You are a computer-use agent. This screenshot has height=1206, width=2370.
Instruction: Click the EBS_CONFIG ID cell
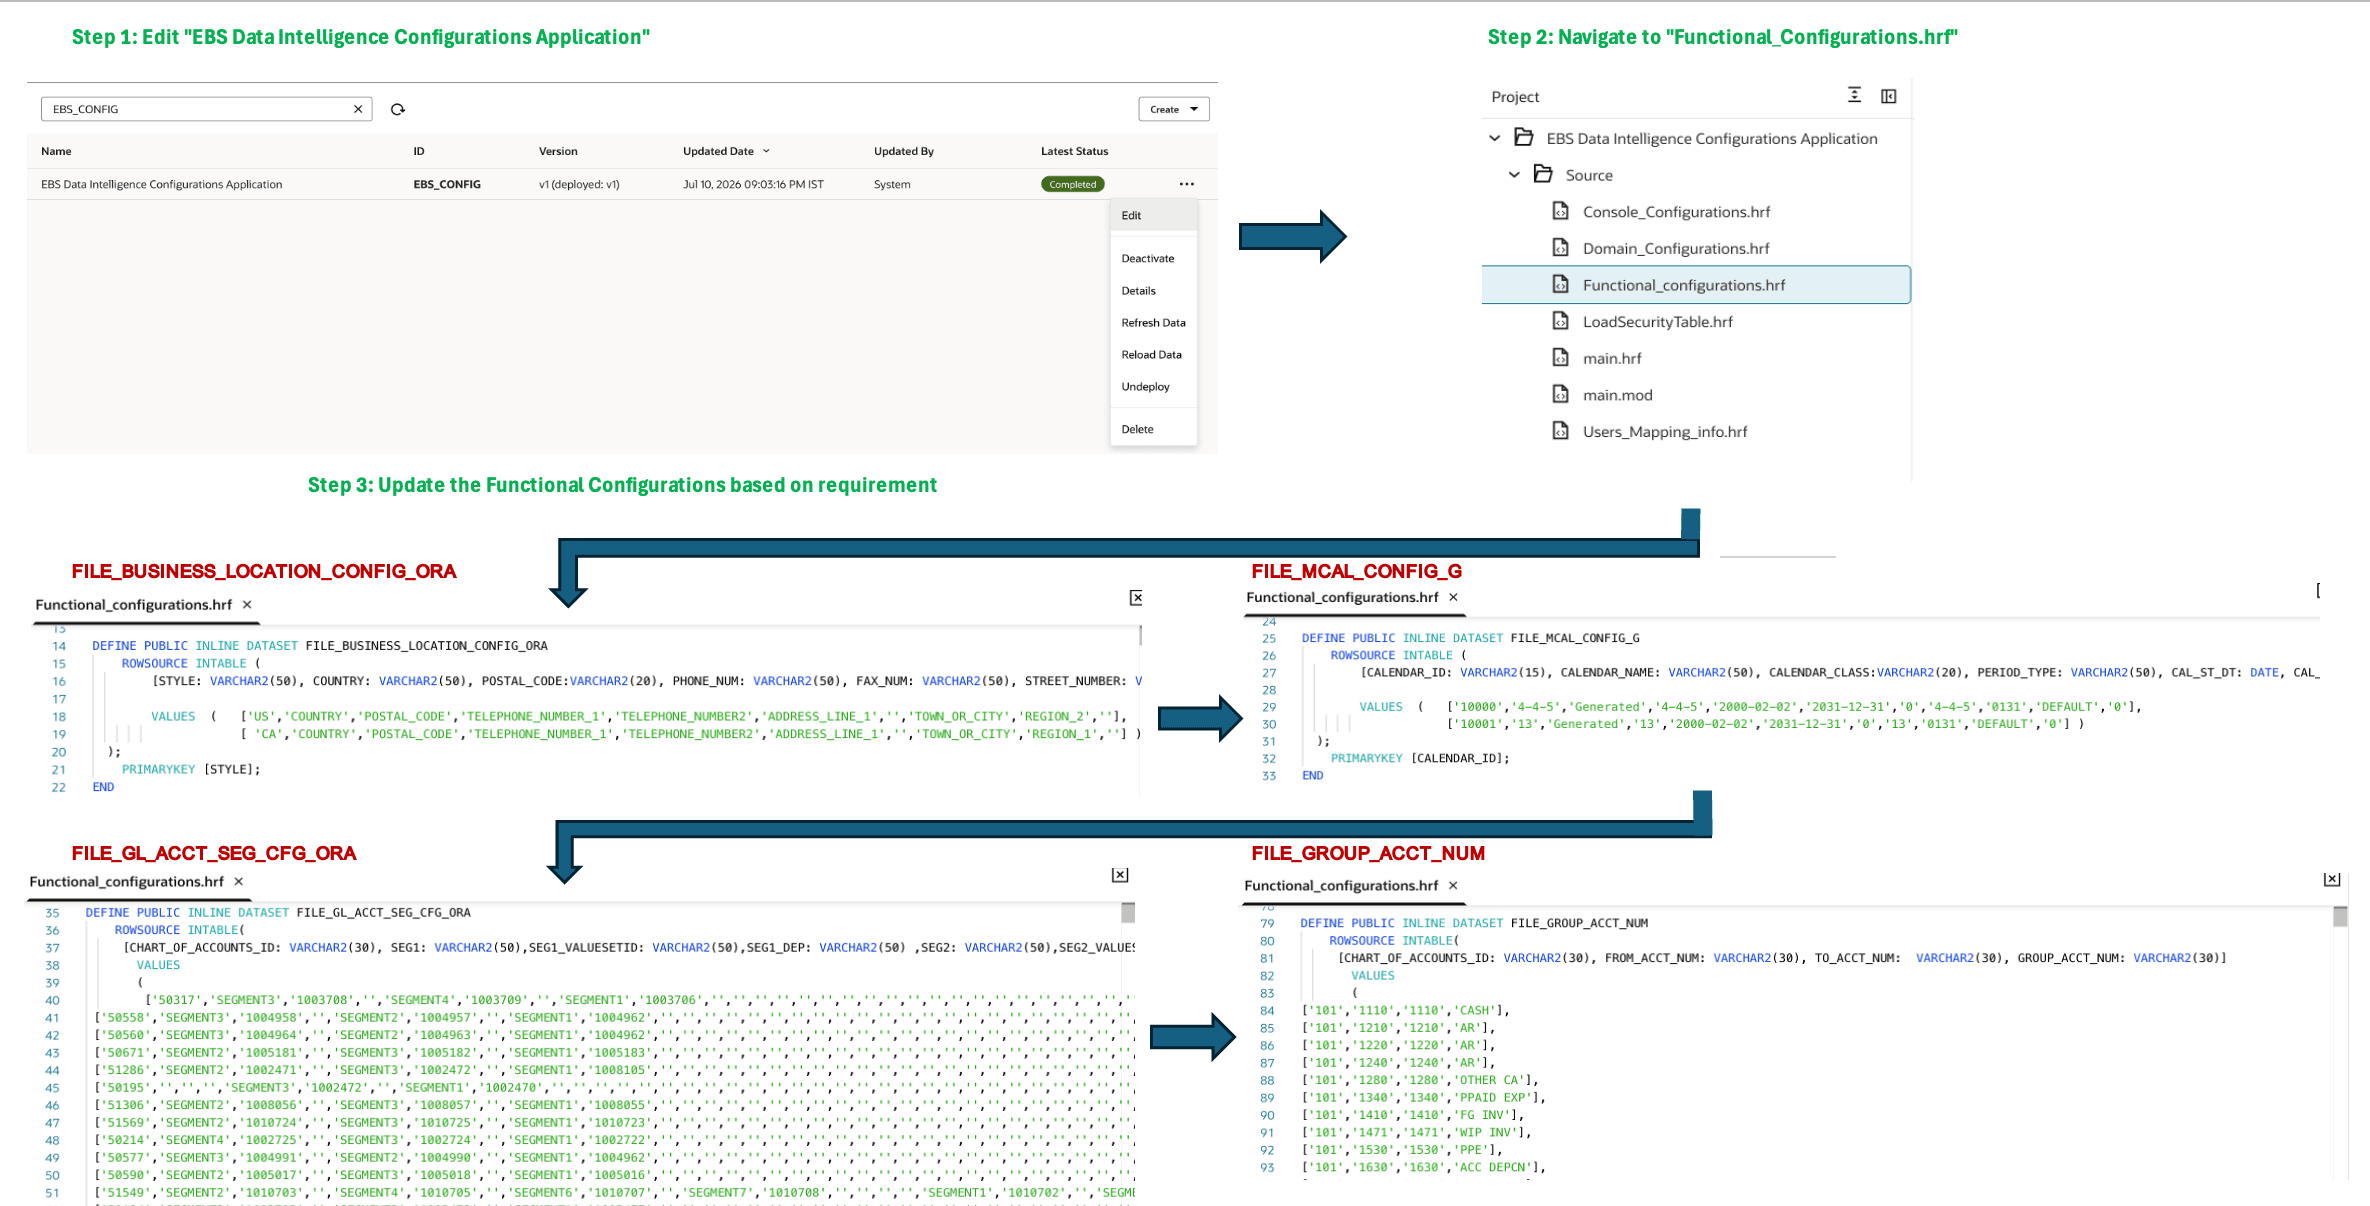point(447,184)
